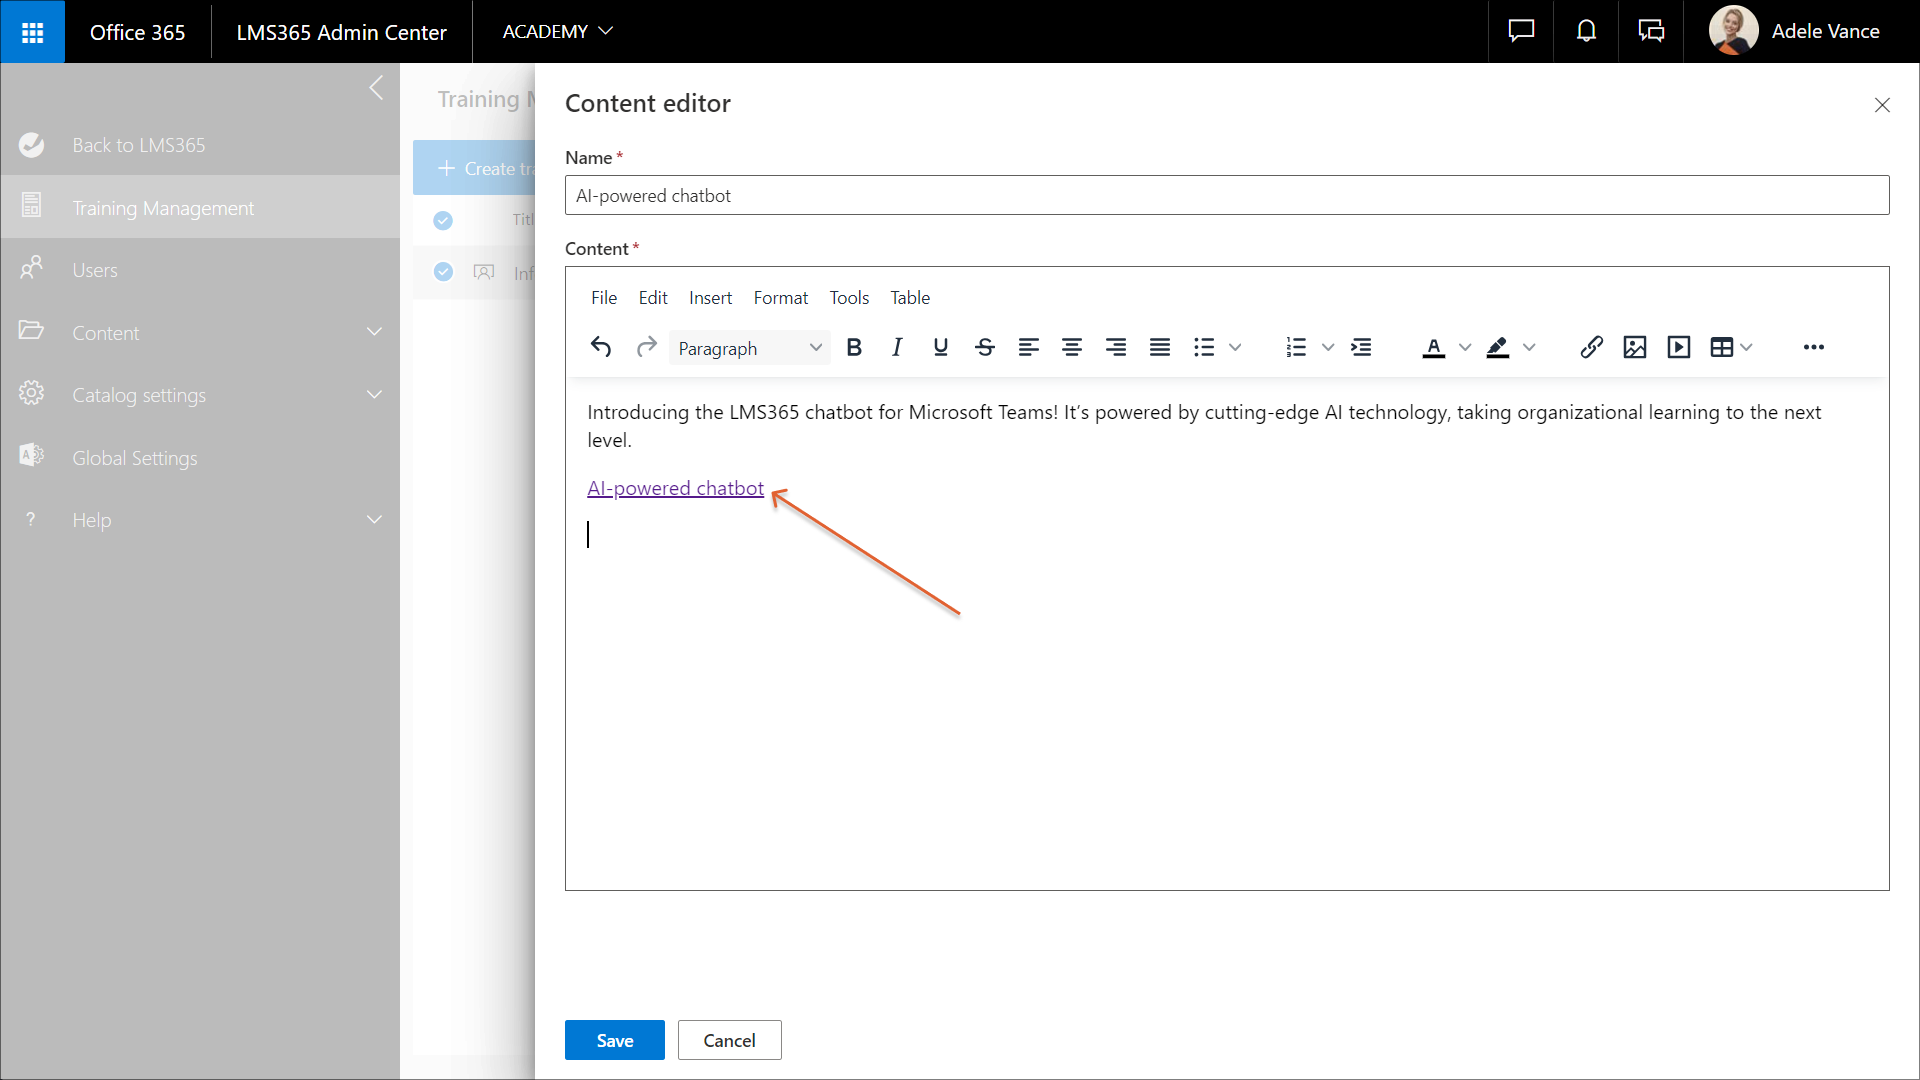Click the Undo arrow icon
The image size is (1920, 1080).
pyautogui.click(x=601, y=347)
